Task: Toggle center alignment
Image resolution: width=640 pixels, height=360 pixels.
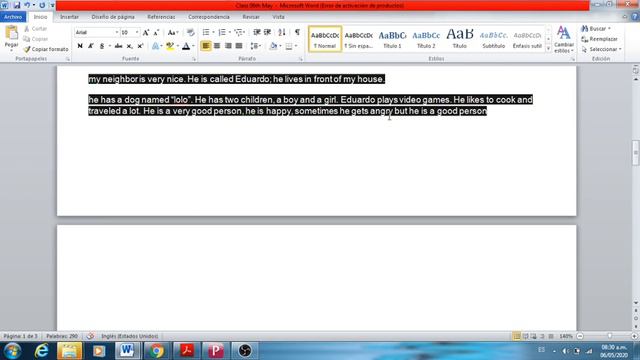Action: click(x=217, y=46)
